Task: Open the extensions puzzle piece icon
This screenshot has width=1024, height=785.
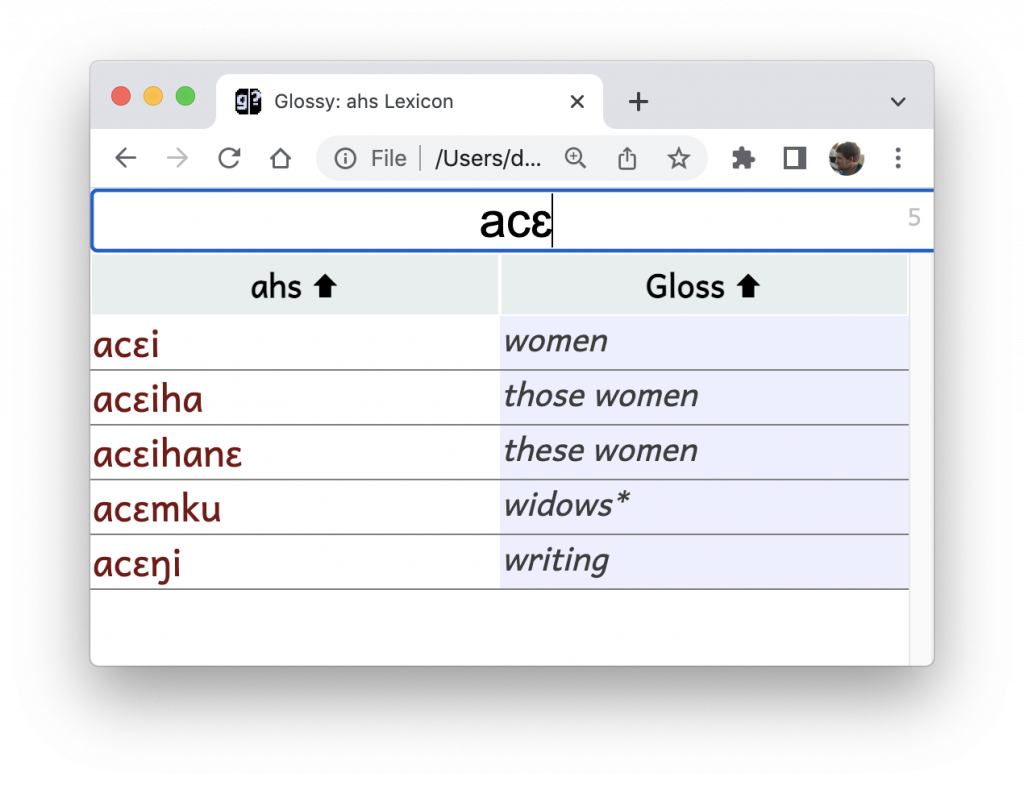Action: click(743, 158)
